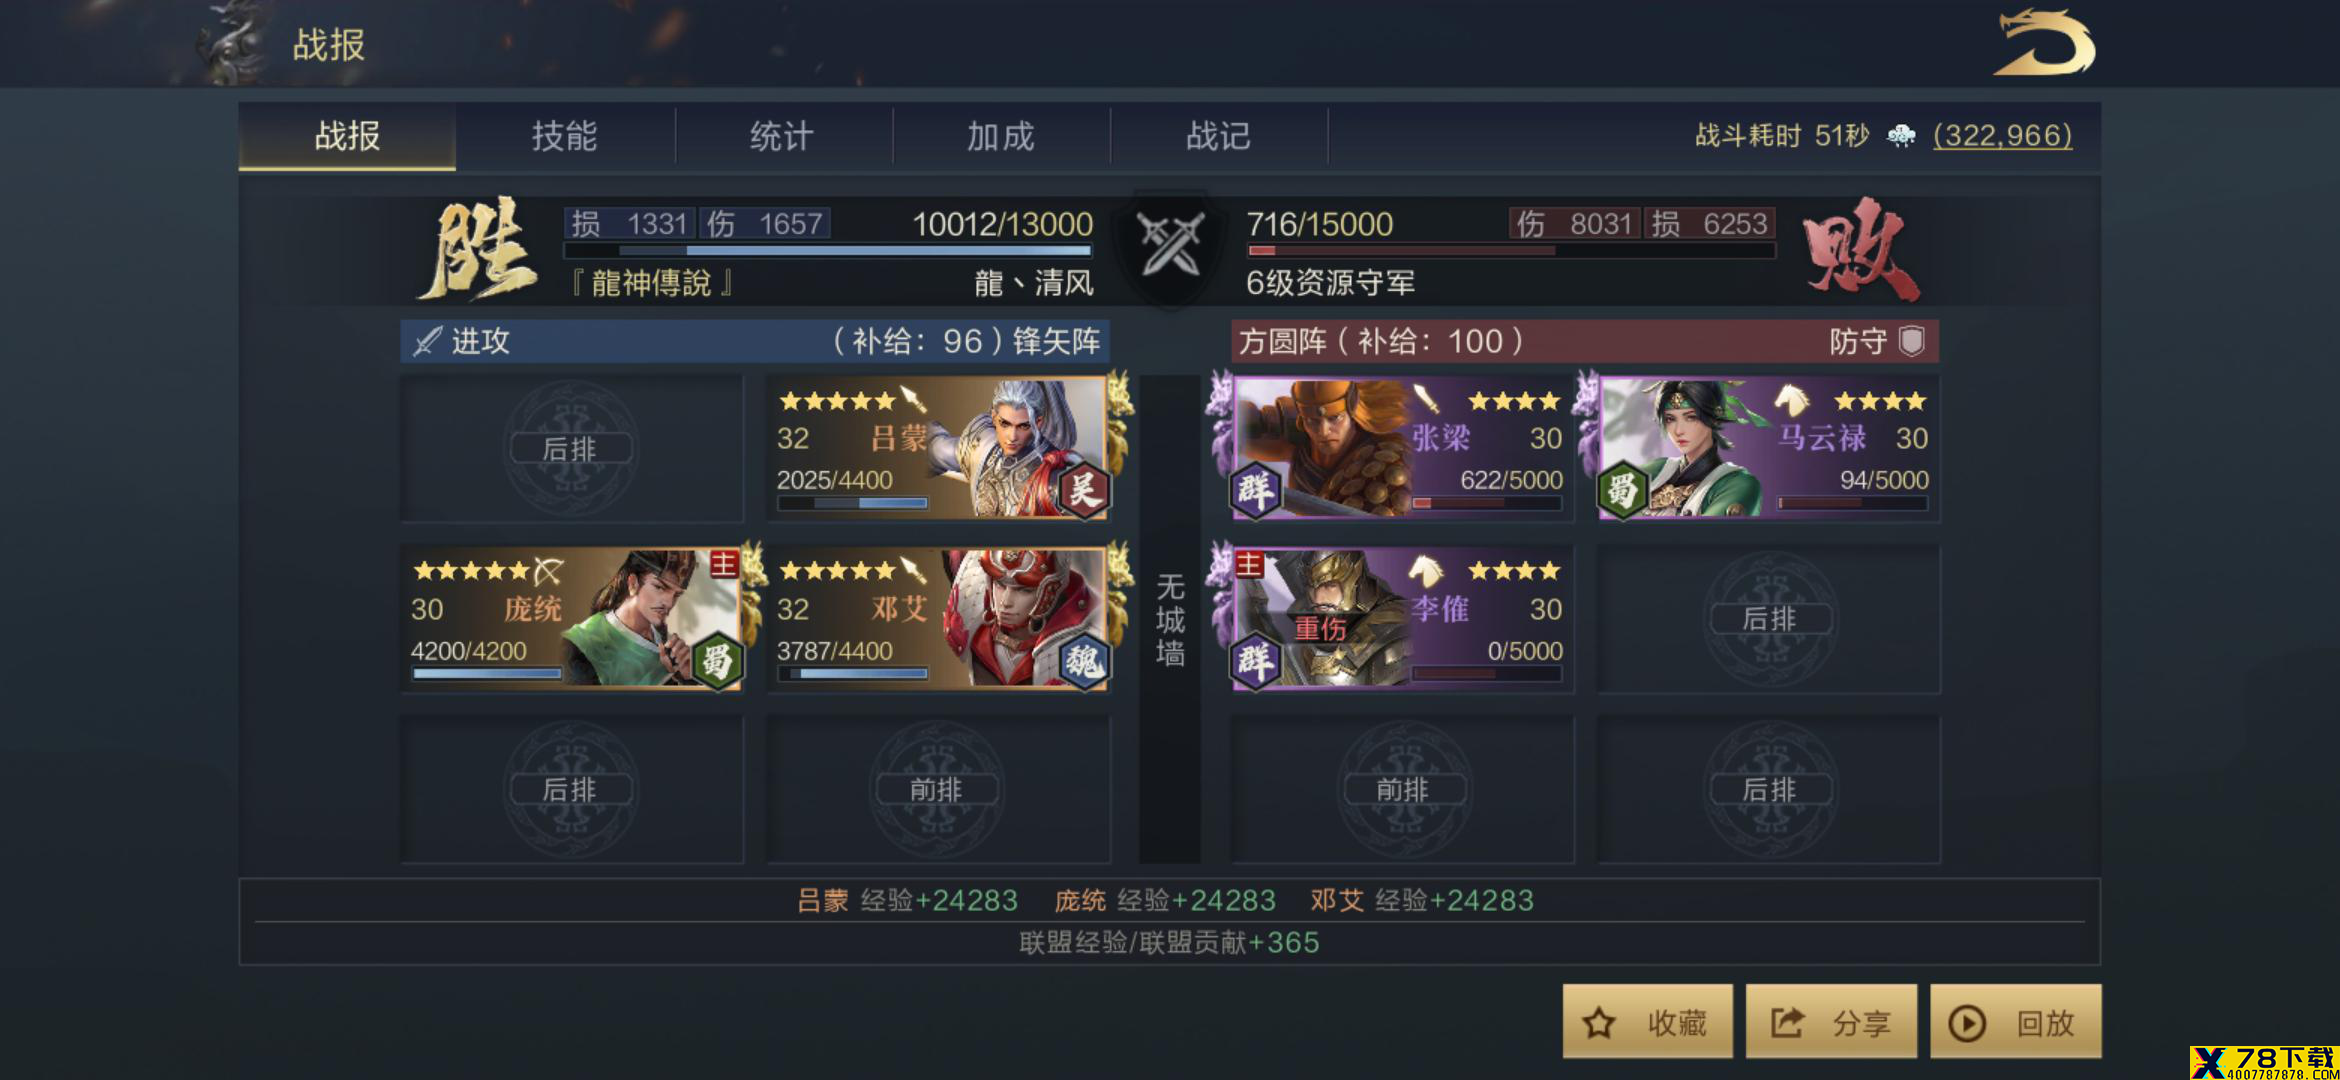Play the battle replay with 回放
Image resolution: width=2340 pixels, height=1080 pixels.
coord(2015,1021)
